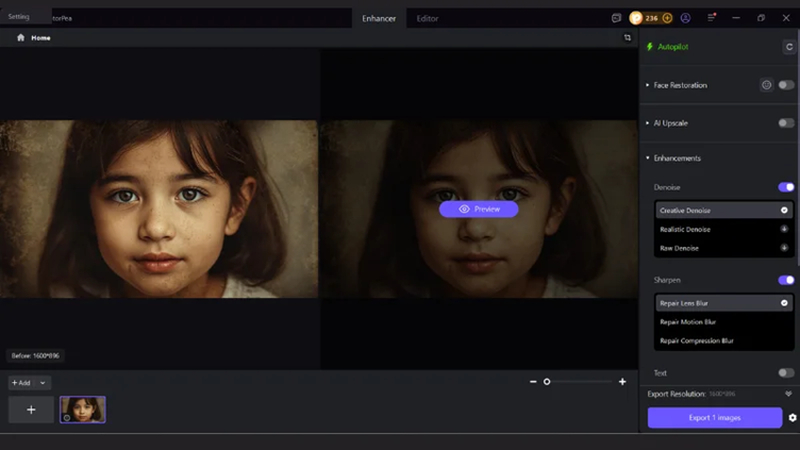Click the Enhancements section heading

tap(677, 158)
